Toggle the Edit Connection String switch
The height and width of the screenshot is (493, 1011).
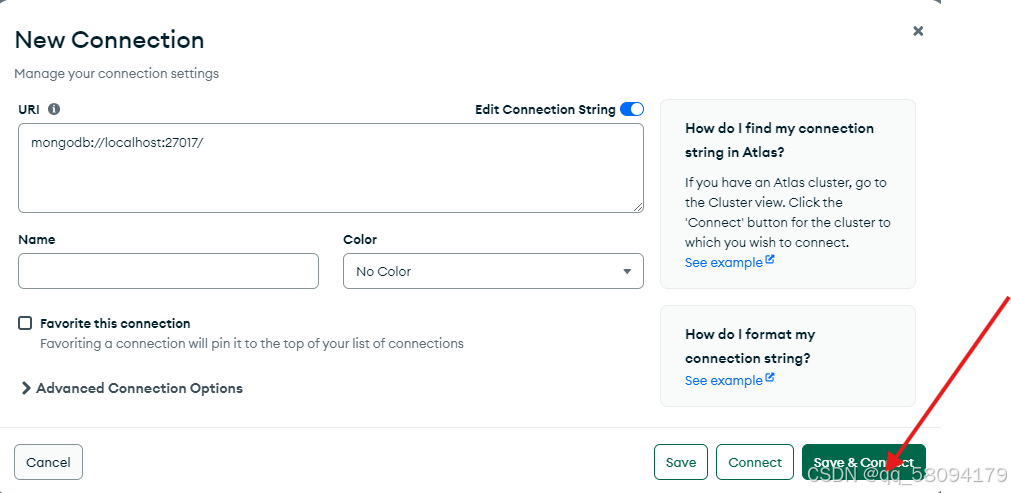(x=632, y=109)
